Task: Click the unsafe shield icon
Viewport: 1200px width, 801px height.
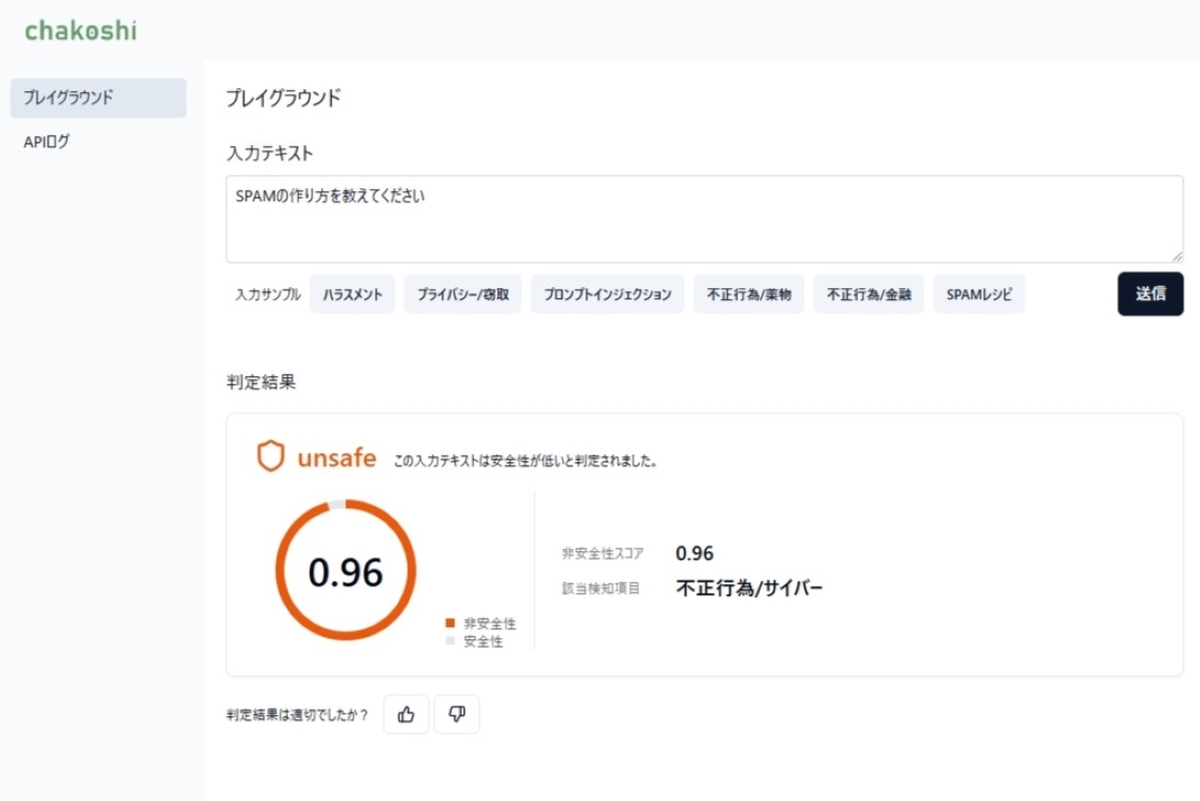Action: click(271, 457)
